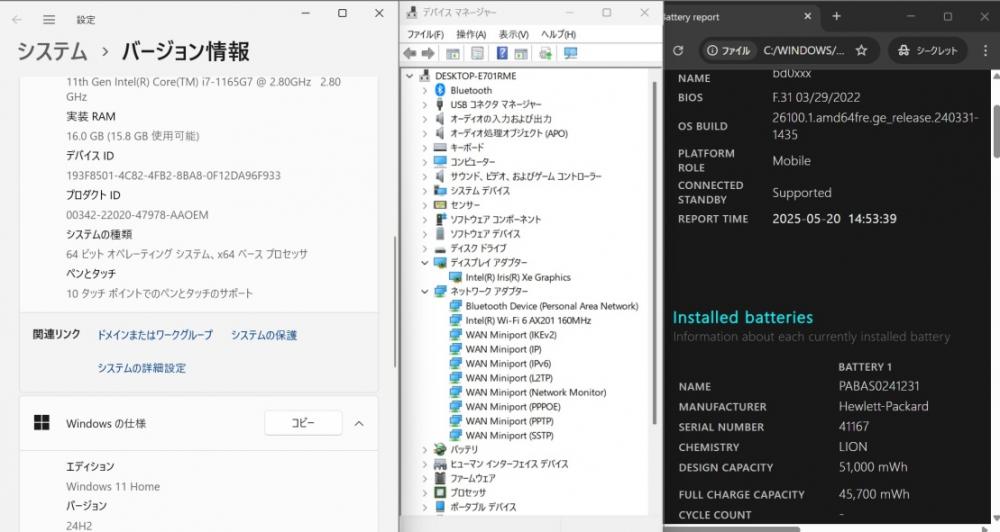The height and width of the screenshot is (532, 1000).
Task: Open ドメインまたはワークグループ link
Action: pyautogui.click(x=155, y=335)
